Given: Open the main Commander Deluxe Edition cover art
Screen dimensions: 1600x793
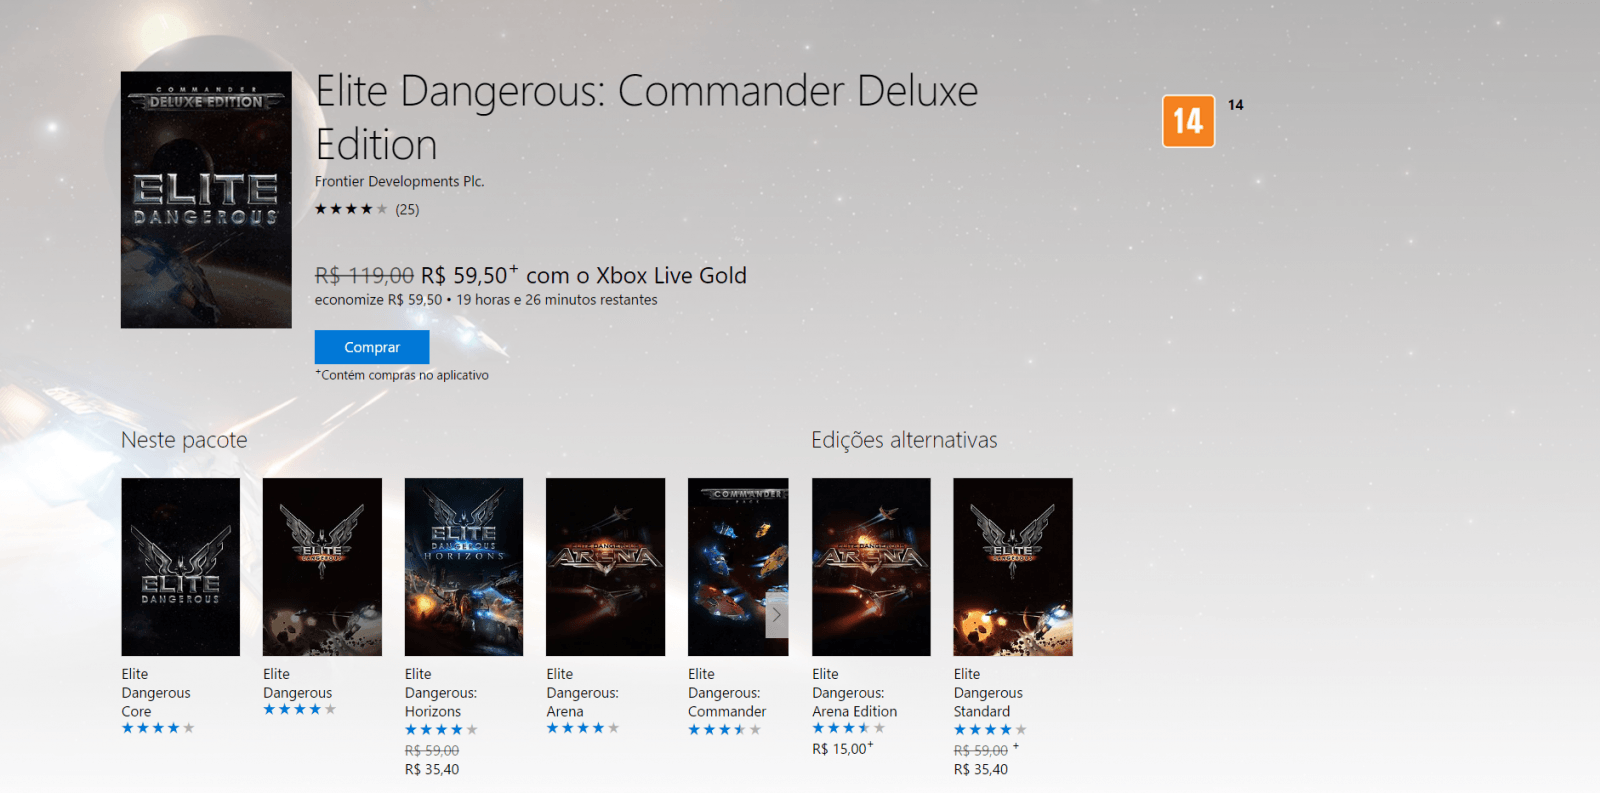Looking at the screenshot, I should coord(206,200).
